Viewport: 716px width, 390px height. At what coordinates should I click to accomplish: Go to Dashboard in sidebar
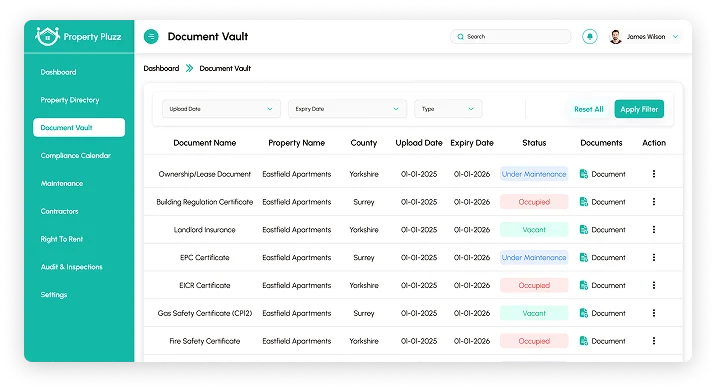click(58, 72)
